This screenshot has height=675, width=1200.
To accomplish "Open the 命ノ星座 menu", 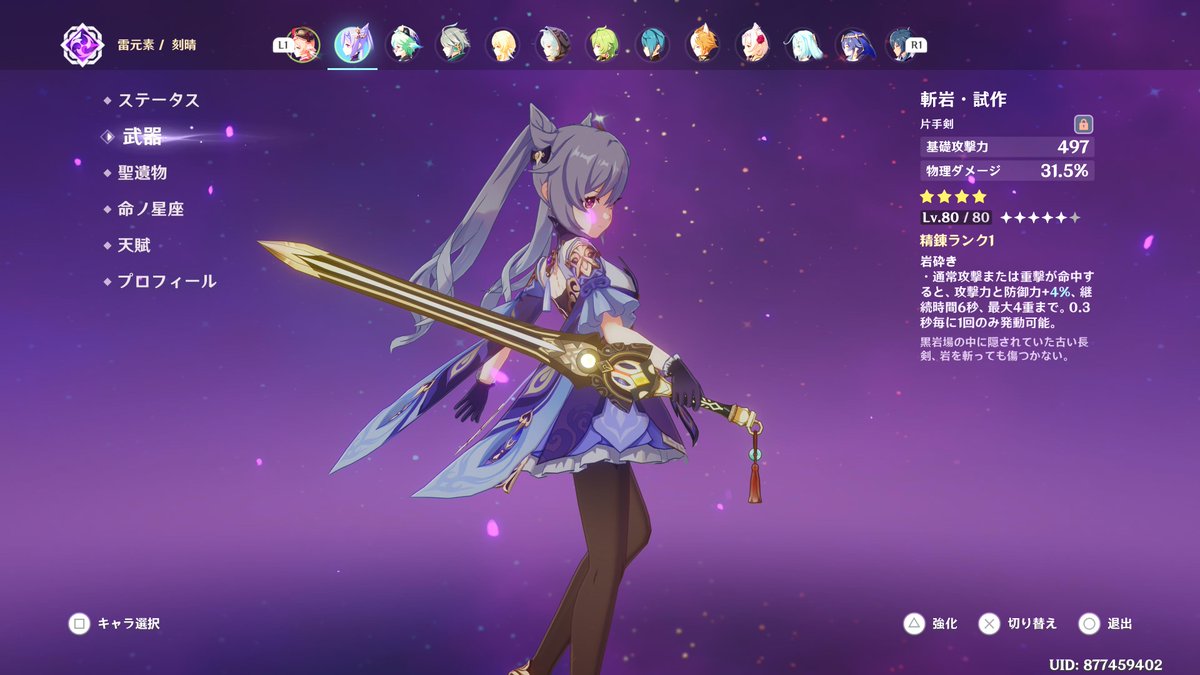I will (x=150, y=209).
